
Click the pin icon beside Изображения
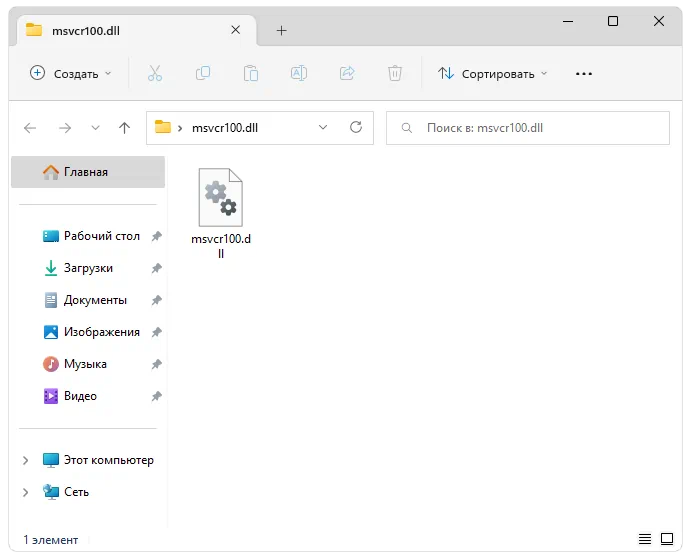157,332
